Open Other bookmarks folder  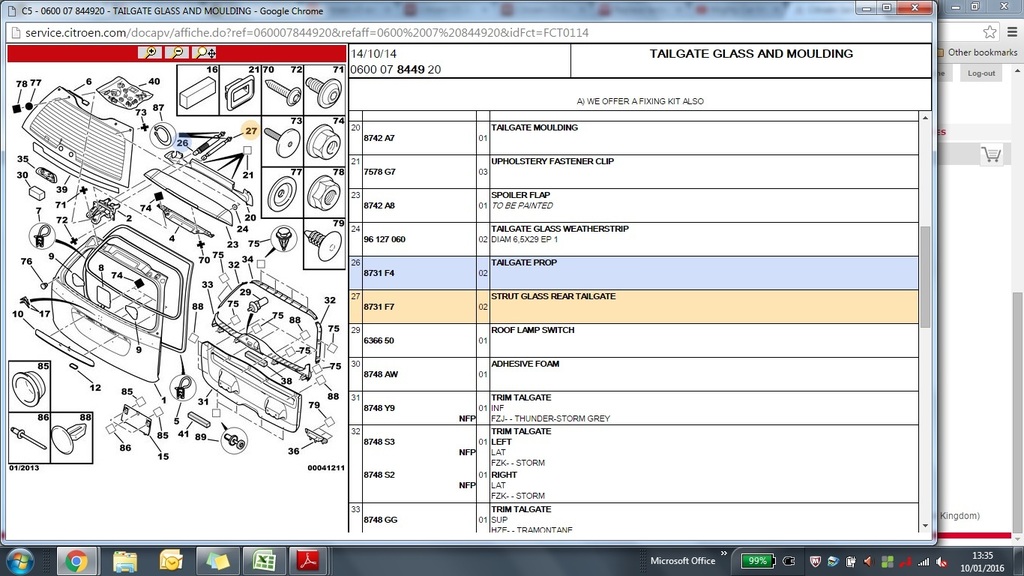pos(978,52)
